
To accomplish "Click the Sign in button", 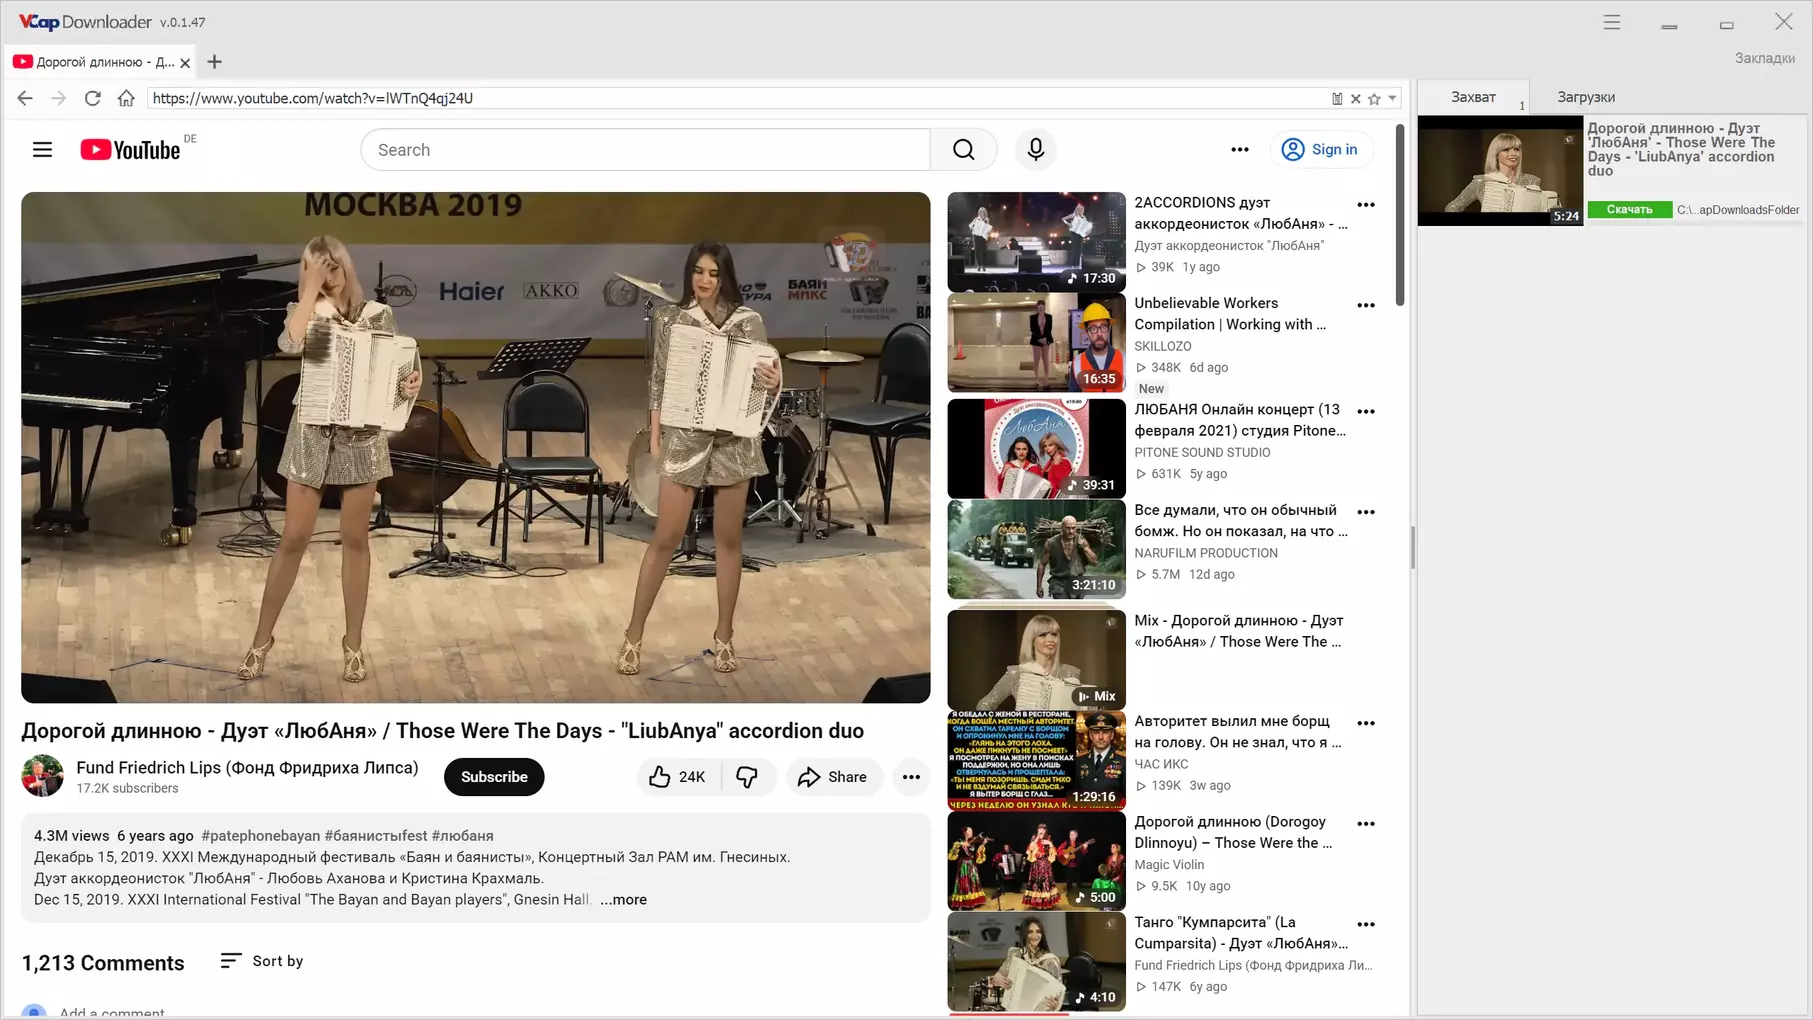I will tap(1321, 150).
